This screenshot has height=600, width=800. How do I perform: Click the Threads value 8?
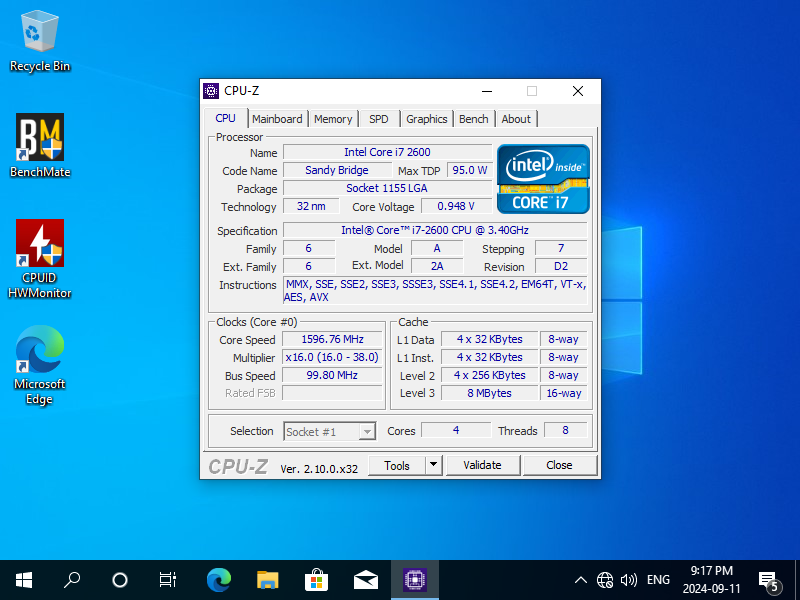point(565,430)
